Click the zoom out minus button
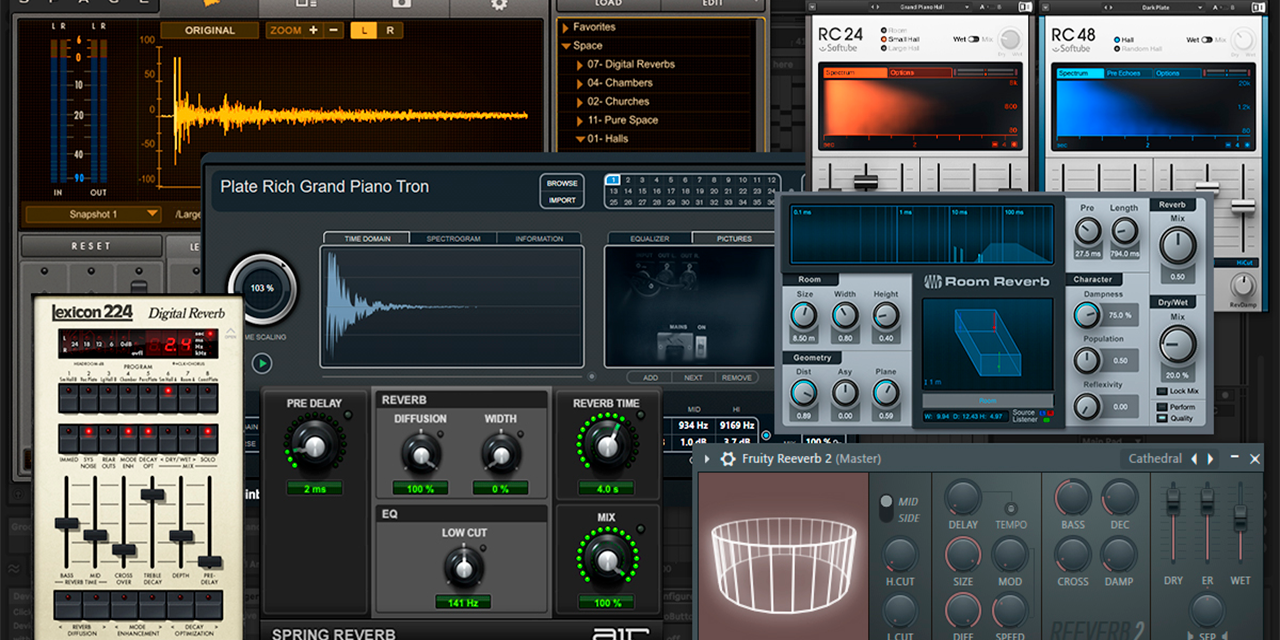Viewport: 1280px width, 640px height. tap(333, 31)
